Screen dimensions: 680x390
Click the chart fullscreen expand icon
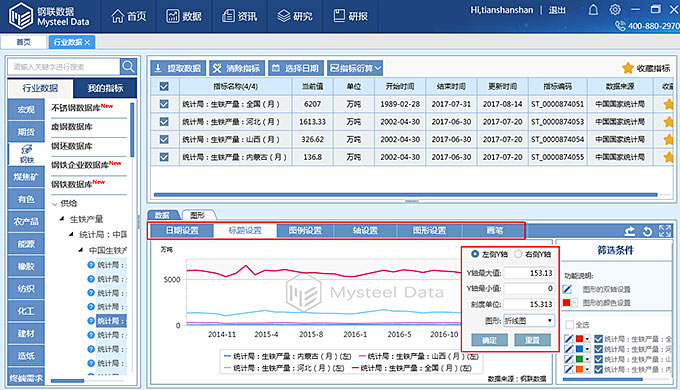coord(665,231)
